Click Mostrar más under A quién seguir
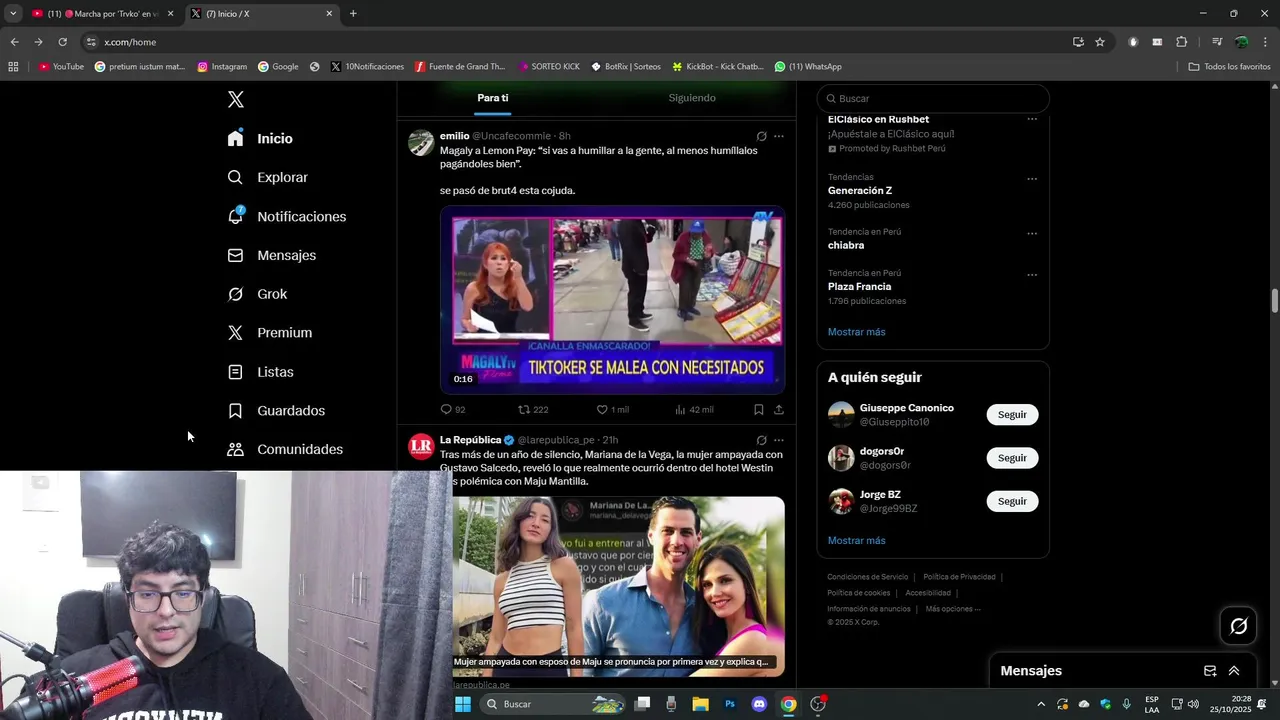Screen dimensions: 1280x720 point(856,541)
